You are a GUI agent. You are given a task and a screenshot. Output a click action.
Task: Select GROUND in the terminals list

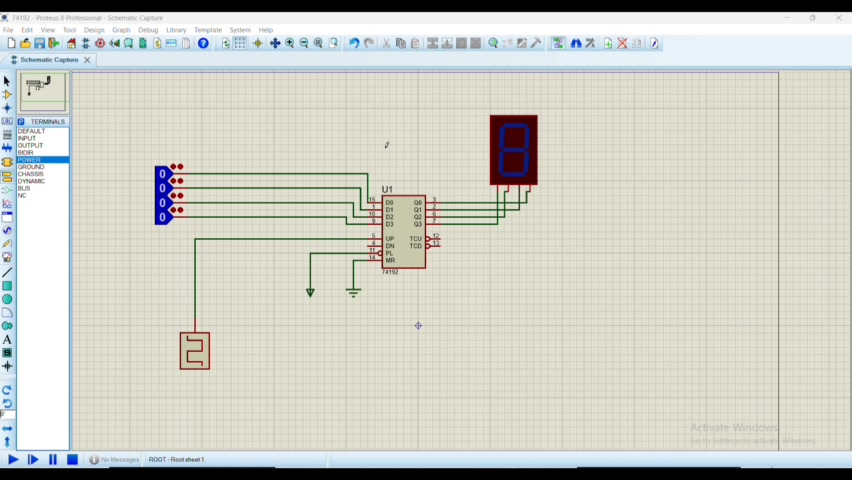tap(31, 167)
